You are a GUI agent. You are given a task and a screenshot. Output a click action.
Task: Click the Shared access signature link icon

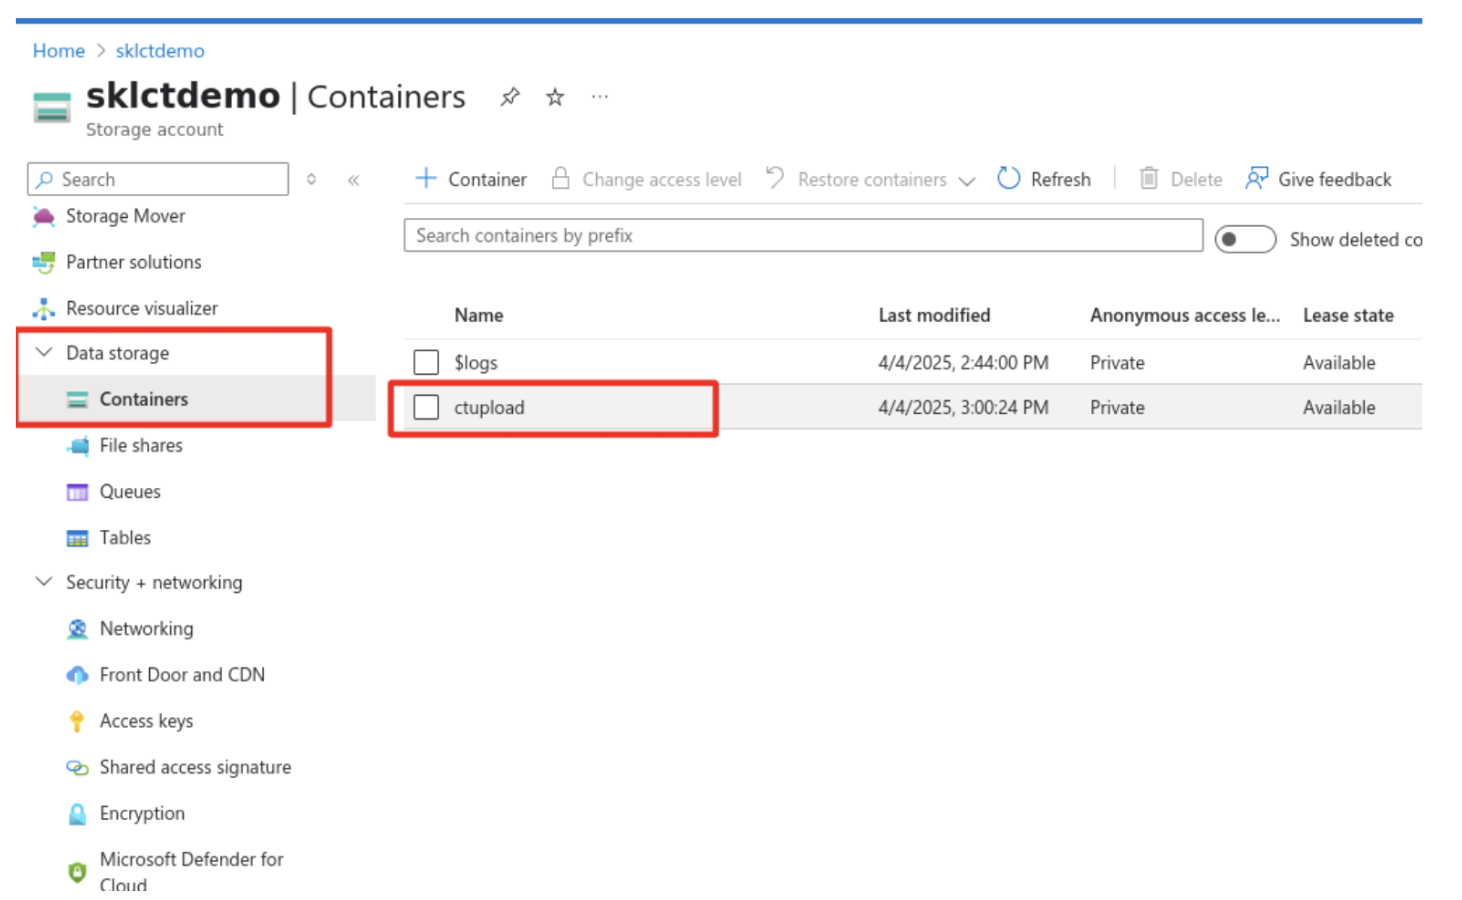(77, 767)
